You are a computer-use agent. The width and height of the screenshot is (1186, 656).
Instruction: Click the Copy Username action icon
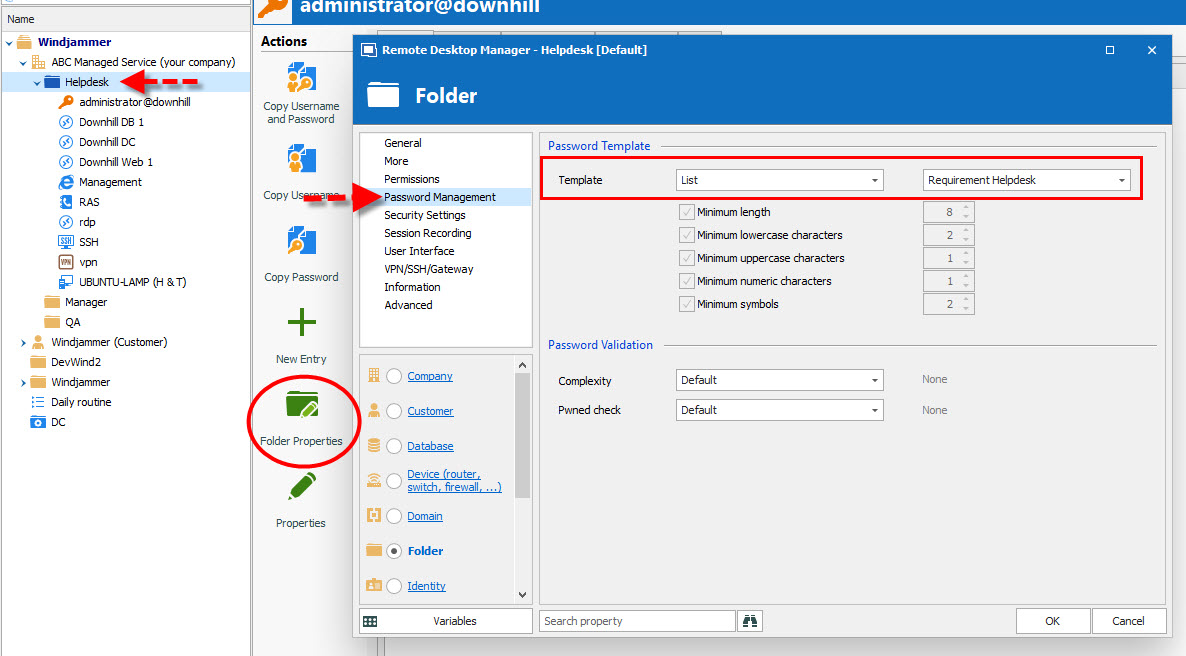pyautogui.click(x=301, y=160)
